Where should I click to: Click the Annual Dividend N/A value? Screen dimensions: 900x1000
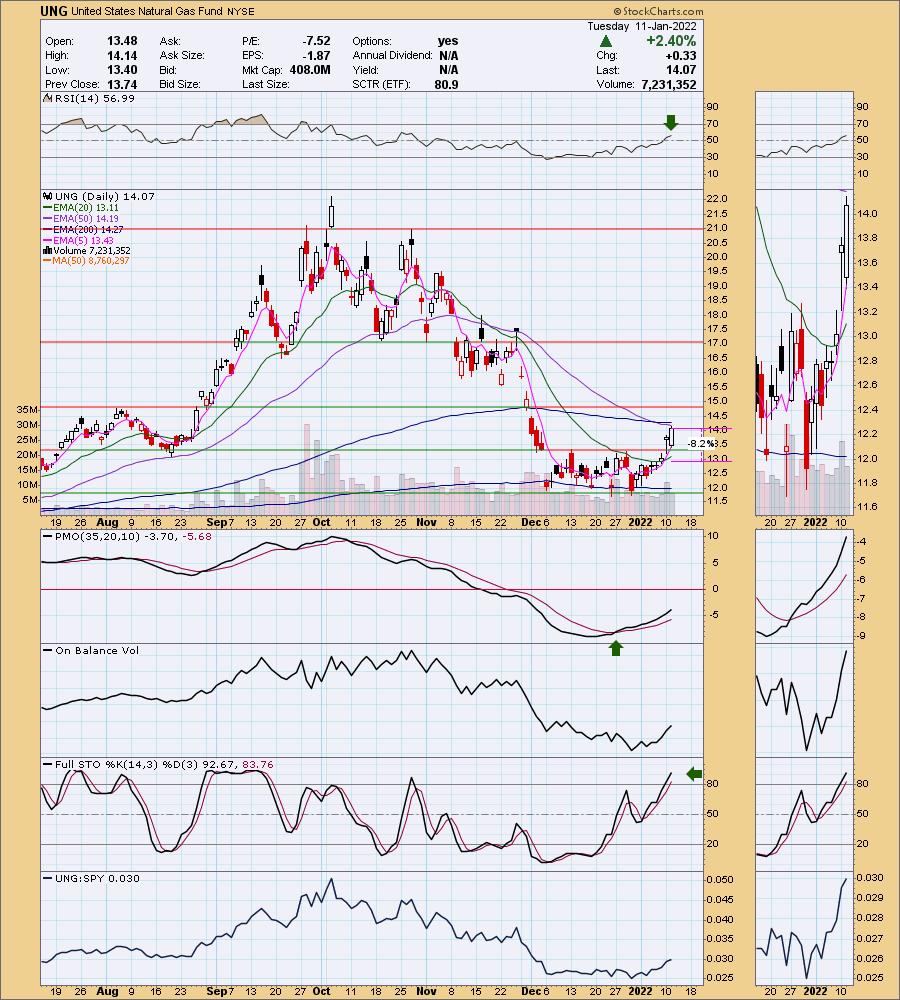[x=448, y=55]
